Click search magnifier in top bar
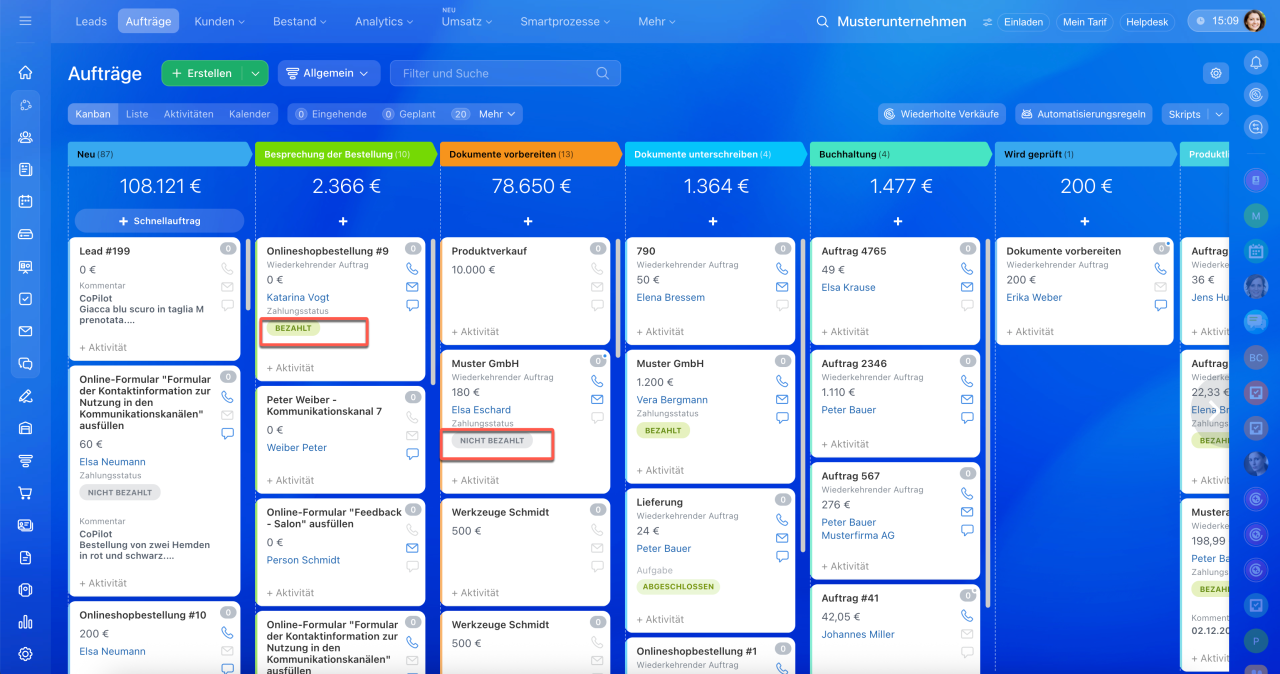 click(822, 21)
